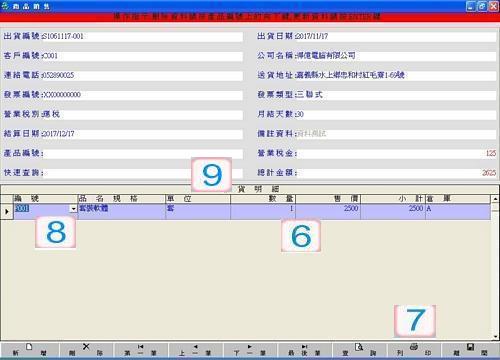500x360 pixels.
Task: Click the 發票類型 field 三聯式
Action: pos(396,95)
